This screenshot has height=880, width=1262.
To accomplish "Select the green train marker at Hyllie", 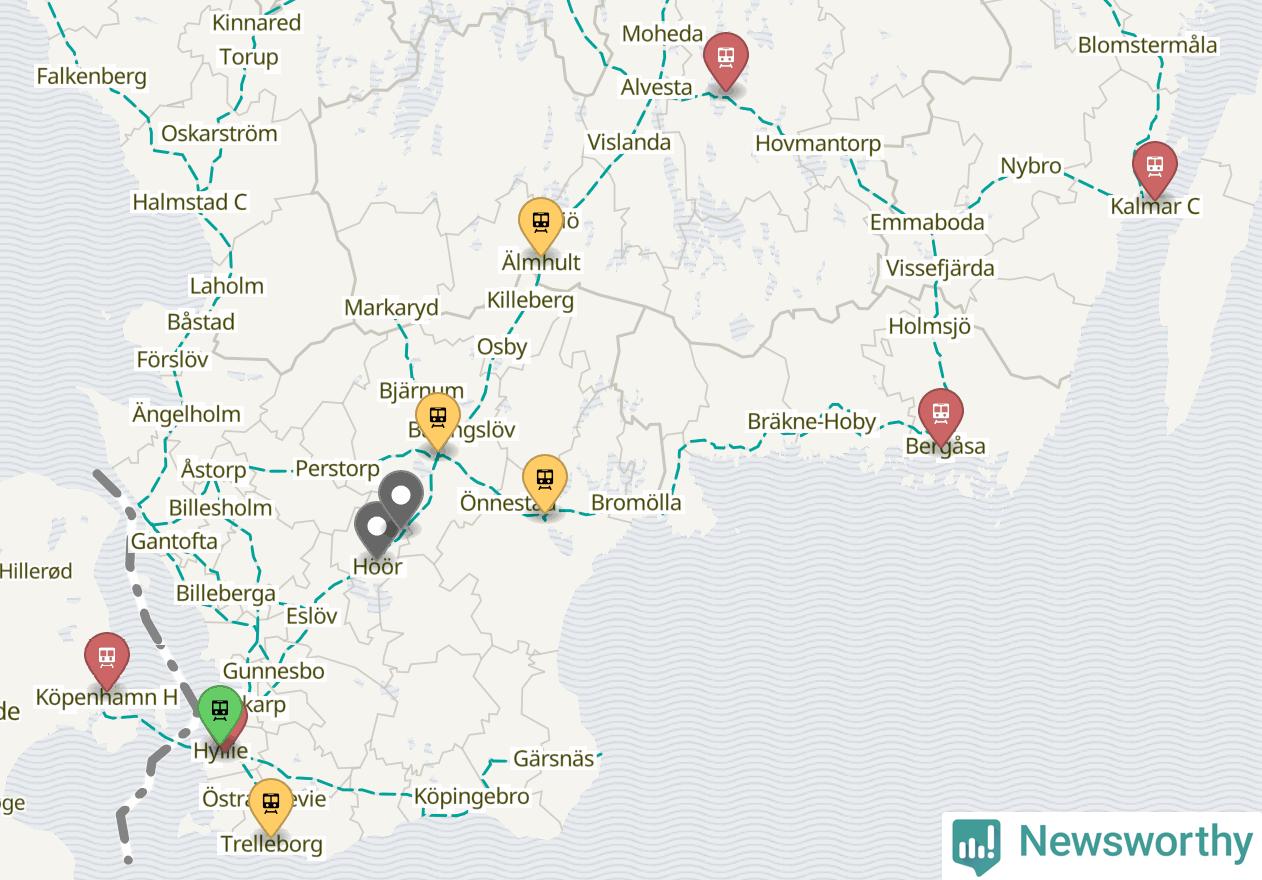I will coord(219,711).
